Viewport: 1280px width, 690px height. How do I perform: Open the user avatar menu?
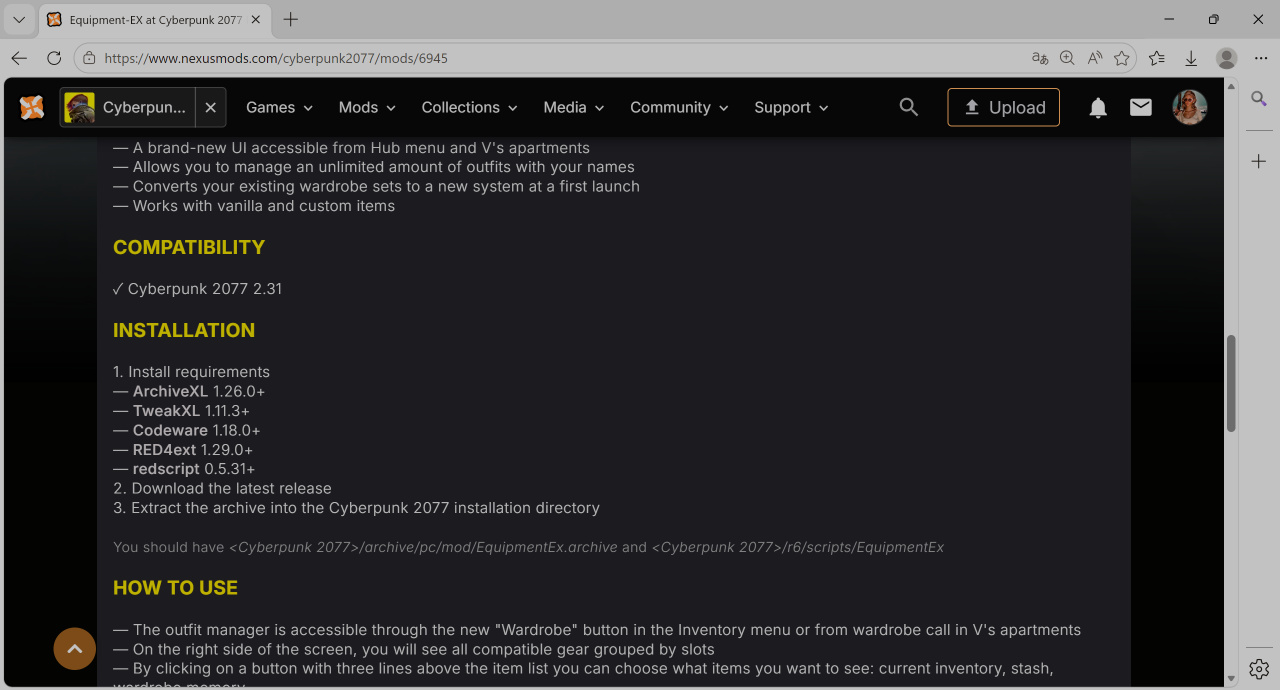pyautogui.click(x=1190, y=107)
